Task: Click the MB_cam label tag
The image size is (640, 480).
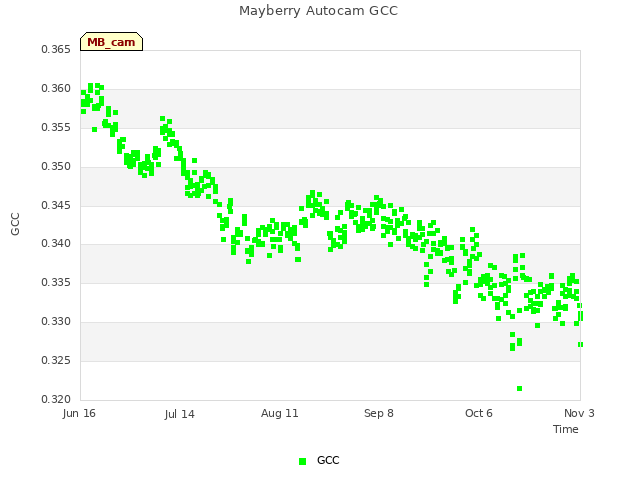Action: tap(111, 42)
